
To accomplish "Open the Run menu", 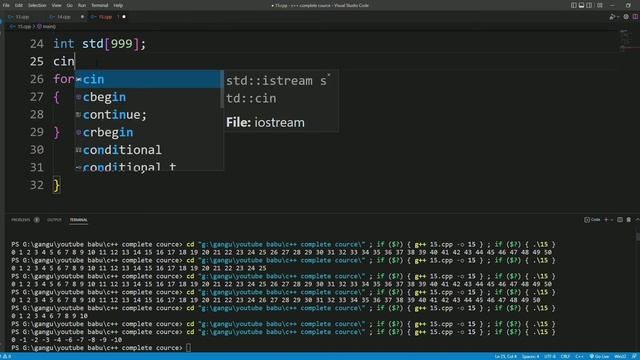I will [x=82, y=5].
